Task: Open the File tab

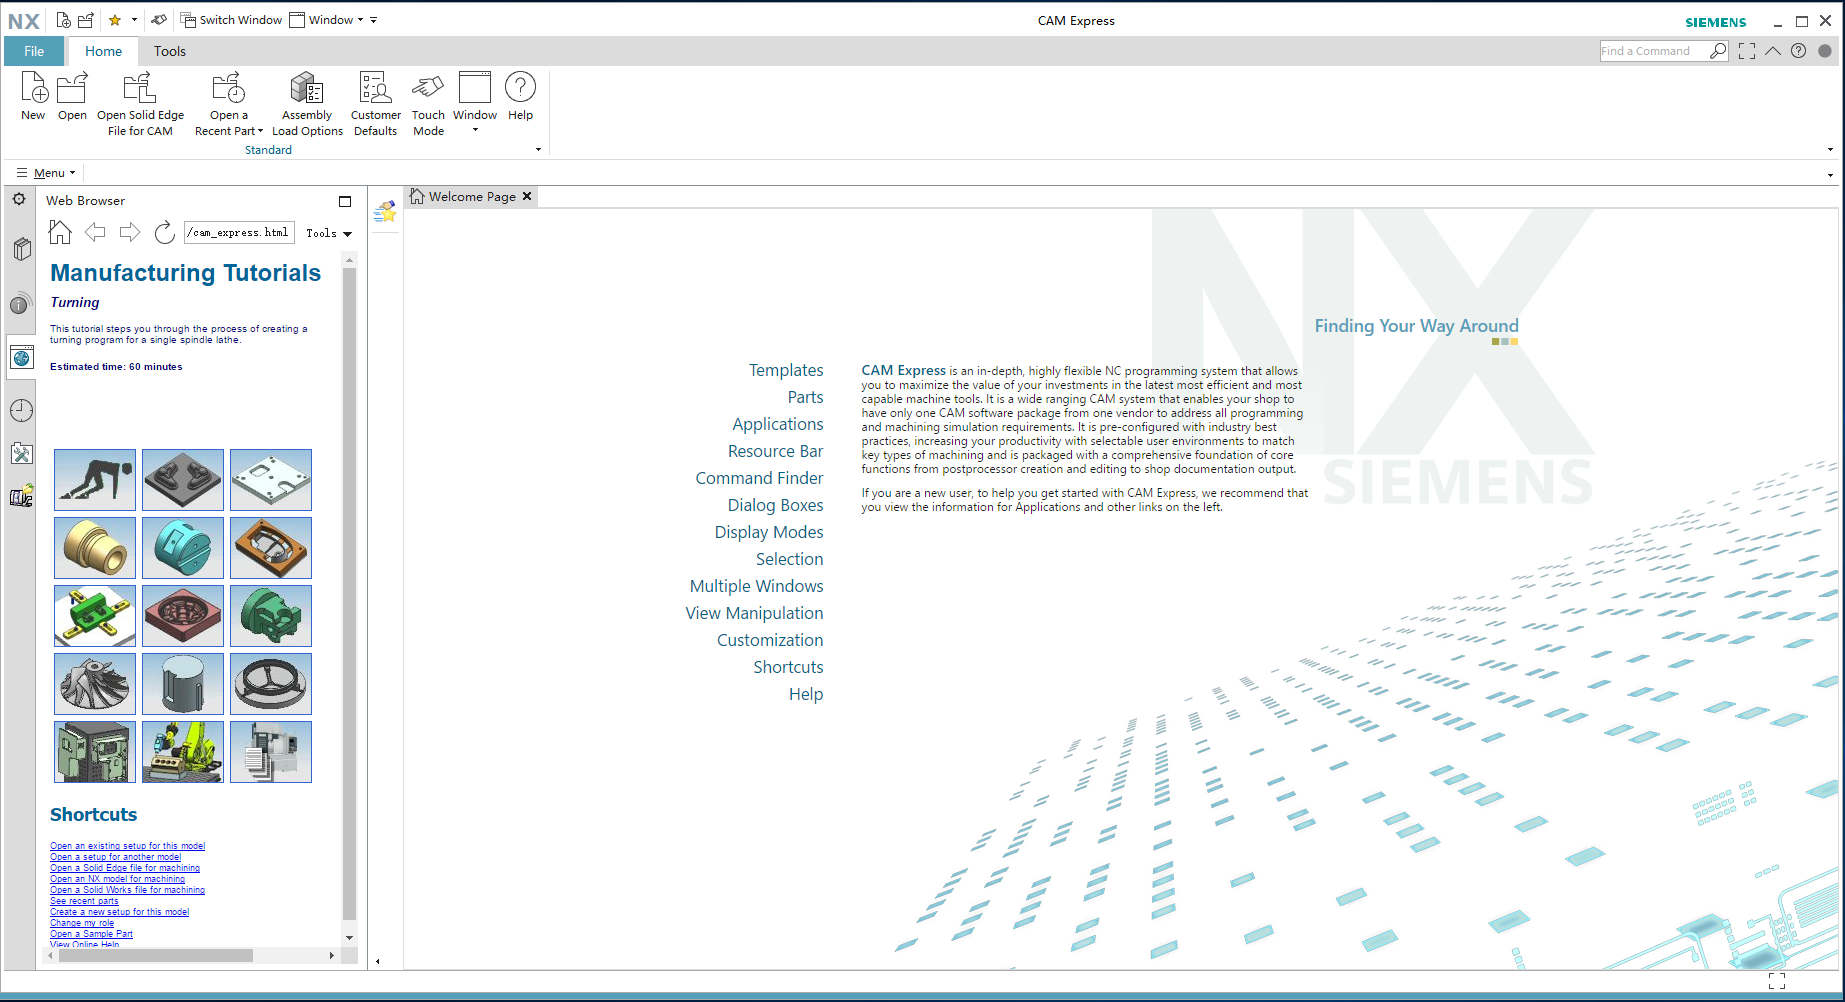Action: click(34, 51)
